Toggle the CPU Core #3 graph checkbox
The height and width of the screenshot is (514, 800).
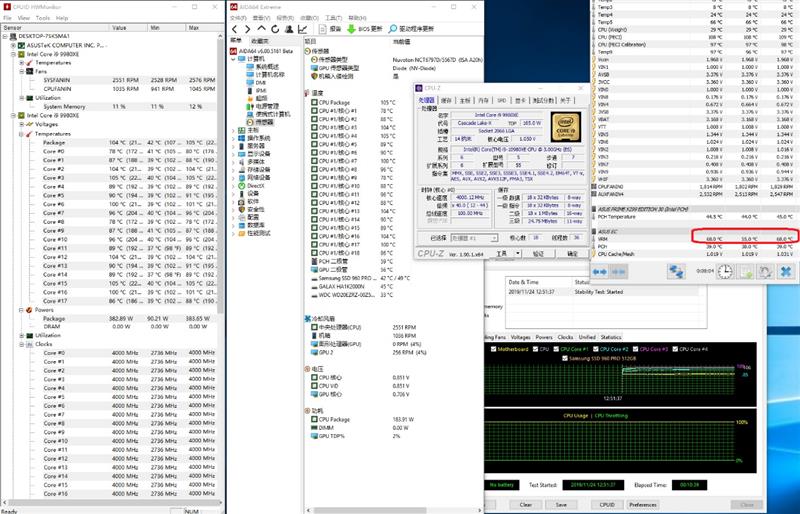point(635,349)
